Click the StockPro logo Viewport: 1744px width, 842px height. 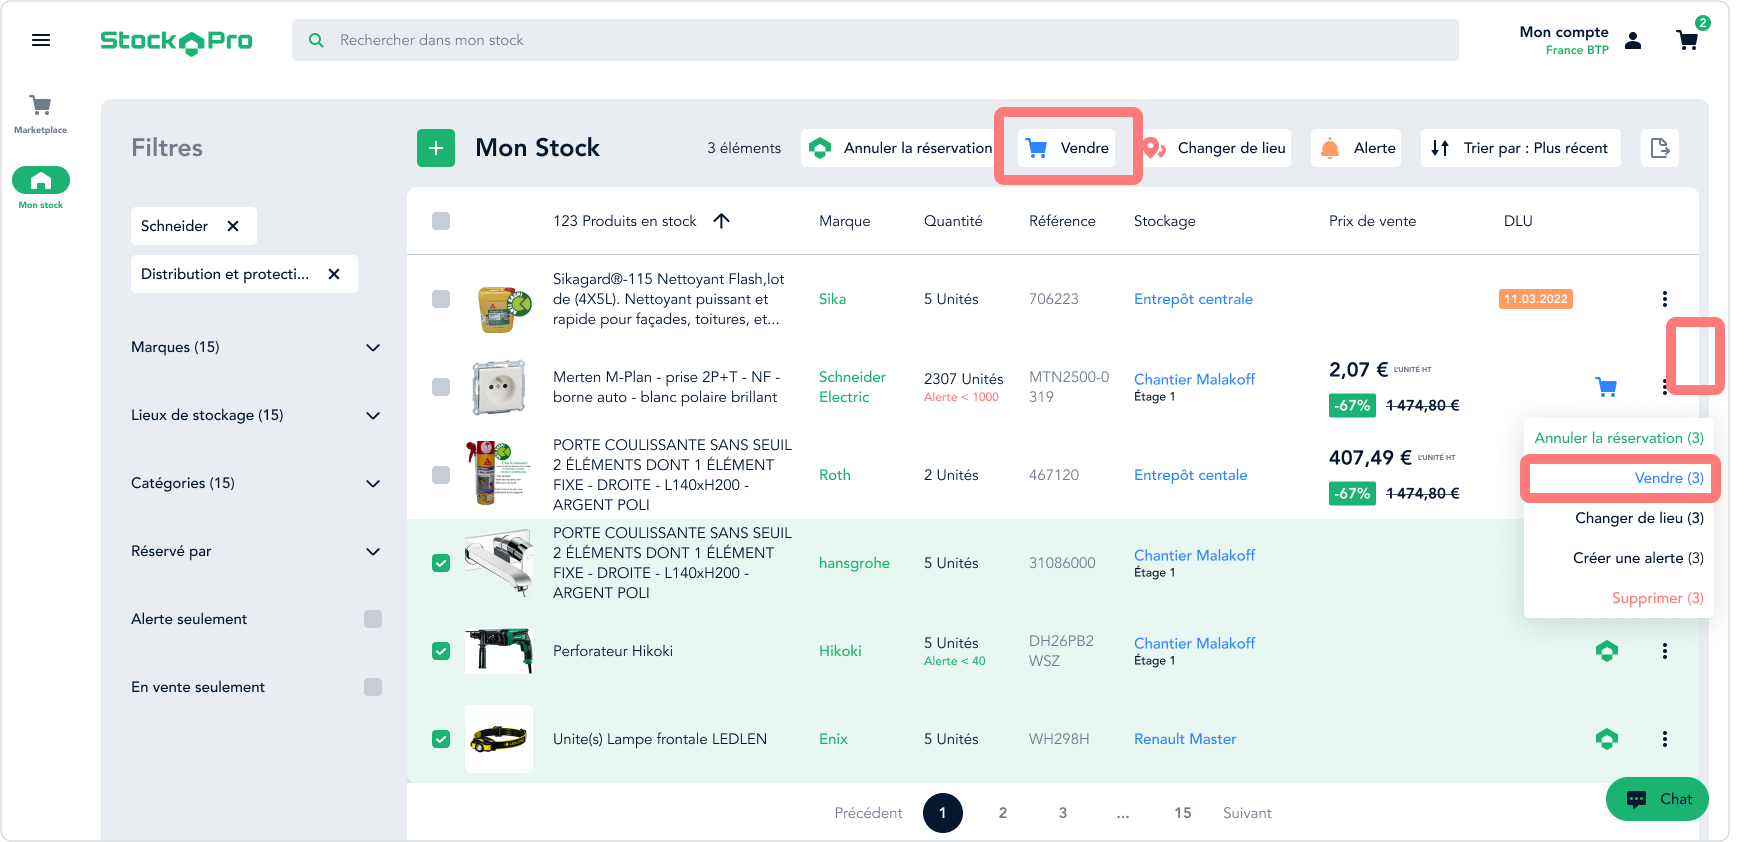tap(176, 41)
